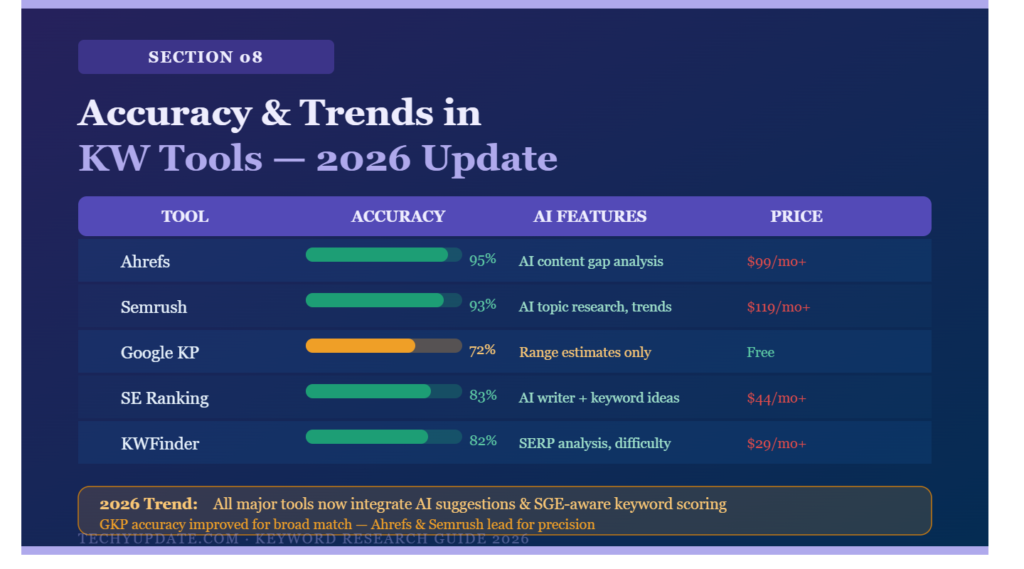Select the Ahrefs tool name
Image resolution: width=1024 pixels, height=569 pixels.
(x=145, y=261)
